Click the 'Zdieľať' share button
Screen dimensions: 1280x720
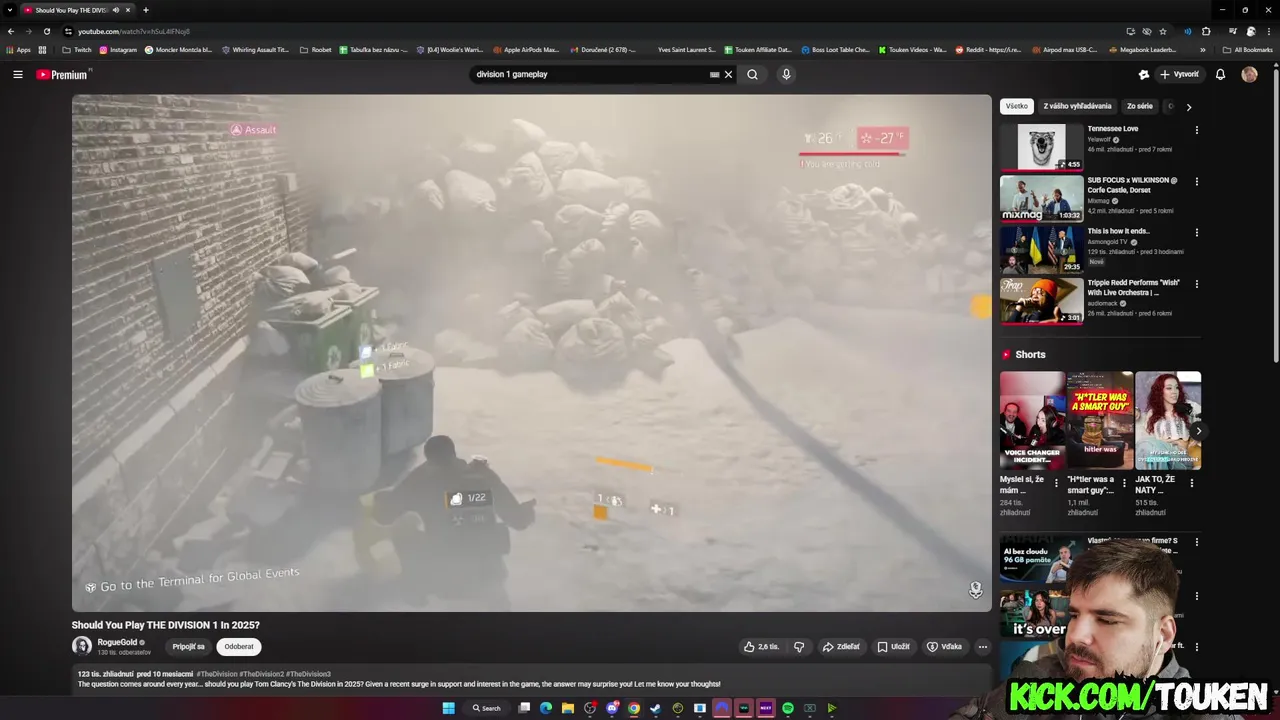coord(841,647)
